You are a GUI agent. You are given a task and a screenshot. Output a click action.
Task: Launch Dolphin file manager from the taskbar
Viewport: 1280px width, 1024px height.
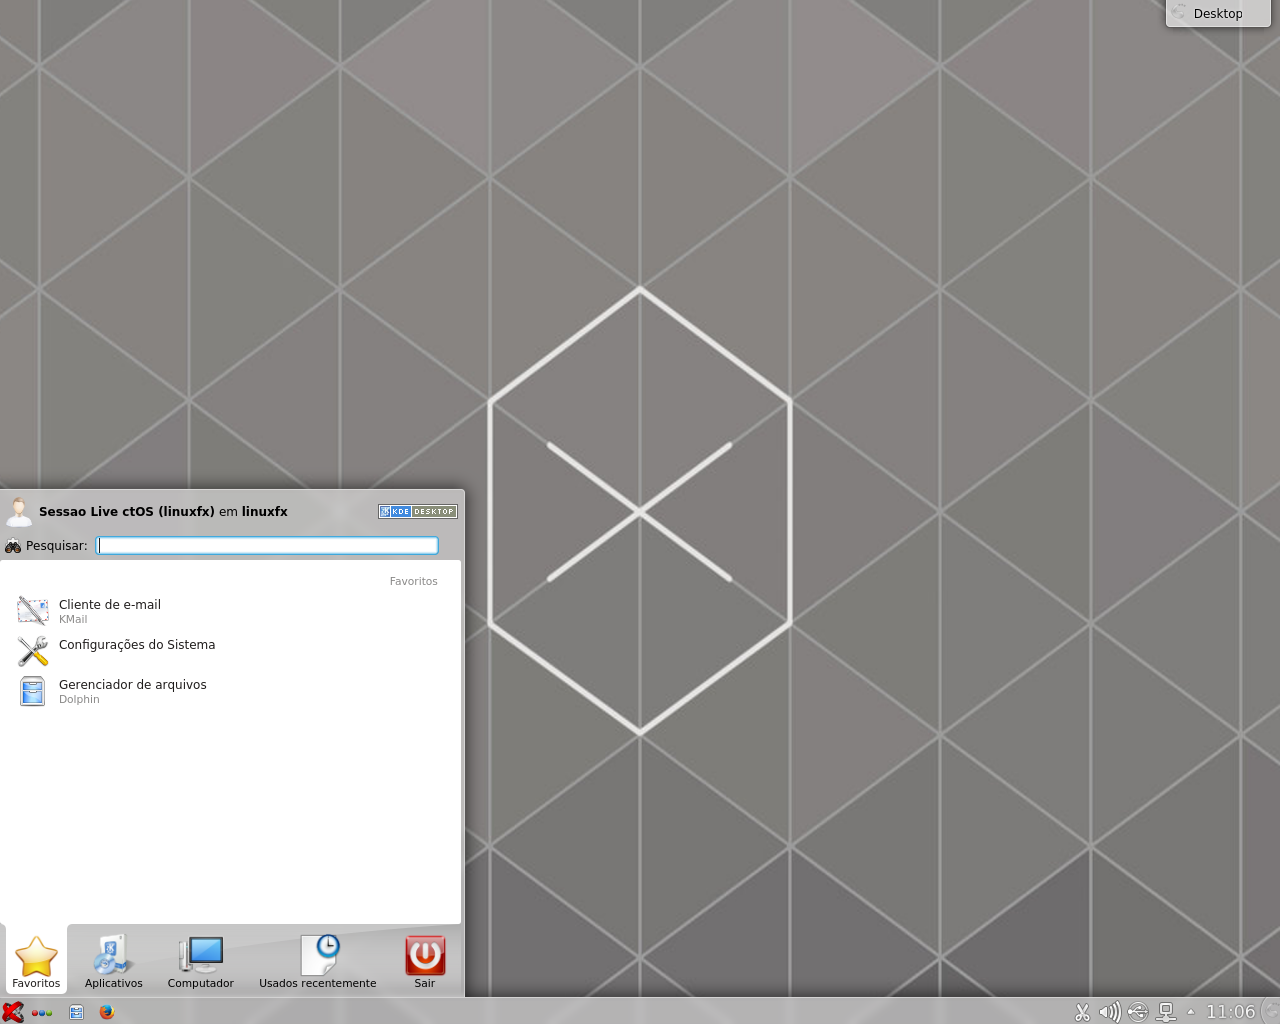click(76, 1012)
